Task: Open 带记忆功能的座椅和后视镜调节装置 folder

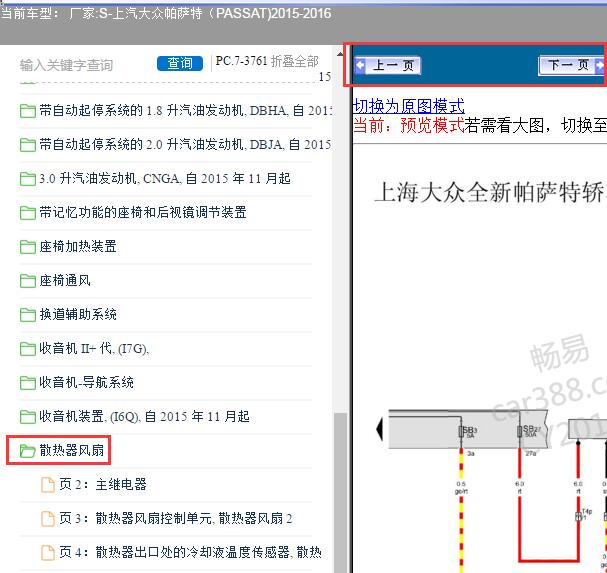Action: point(143,212)
